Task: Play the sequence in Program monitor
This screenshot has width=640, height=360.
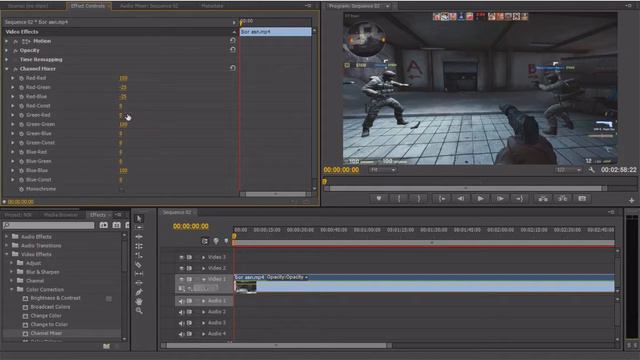Action: click(480, 198)
